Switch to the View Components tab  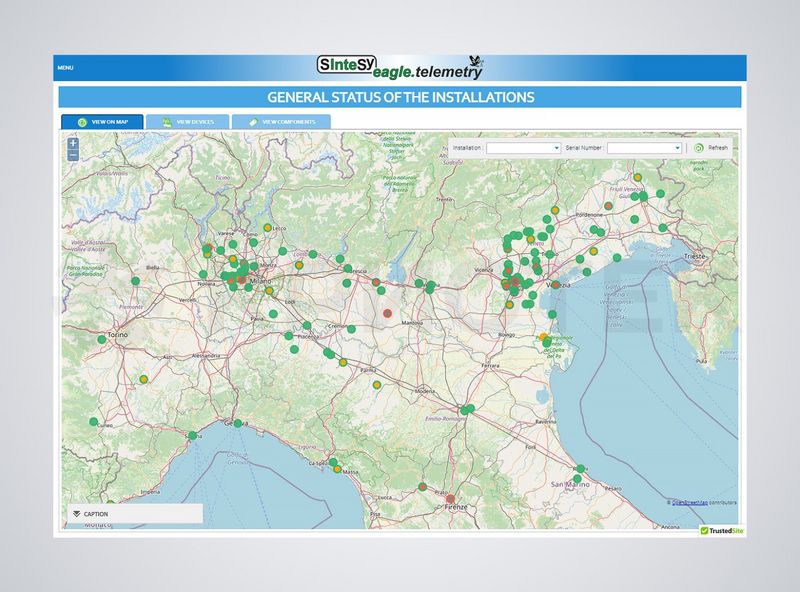tap(281, 122)
